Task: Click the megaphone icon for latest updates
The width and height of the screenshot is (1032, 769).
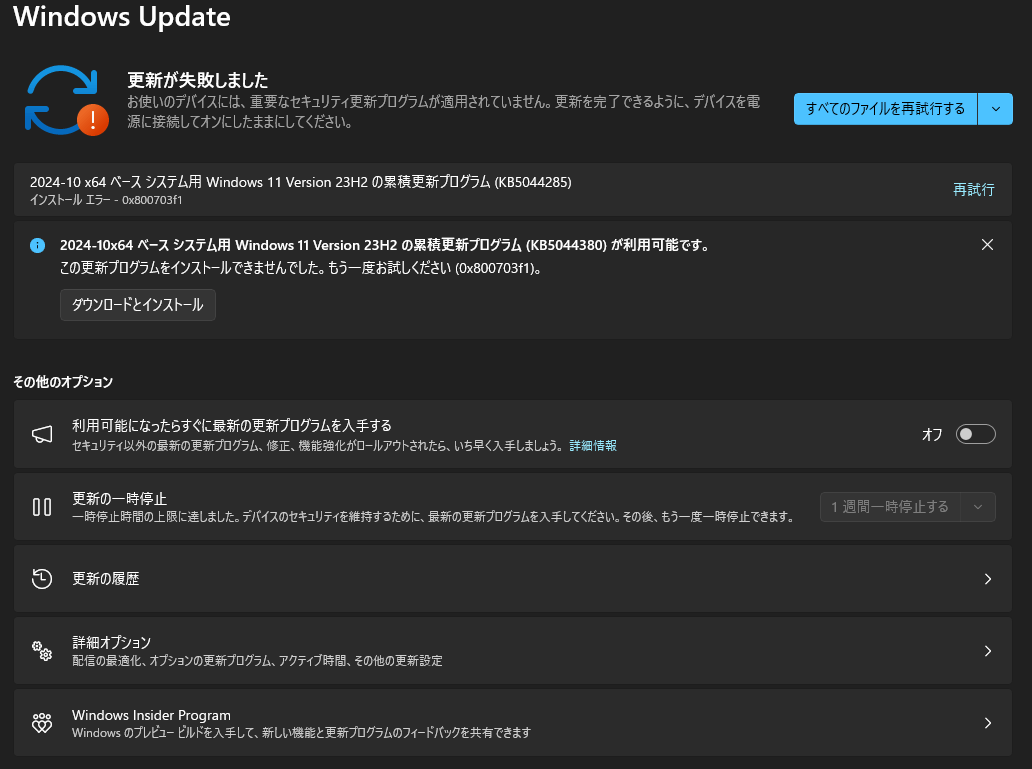Action: (x=42, y=434)
